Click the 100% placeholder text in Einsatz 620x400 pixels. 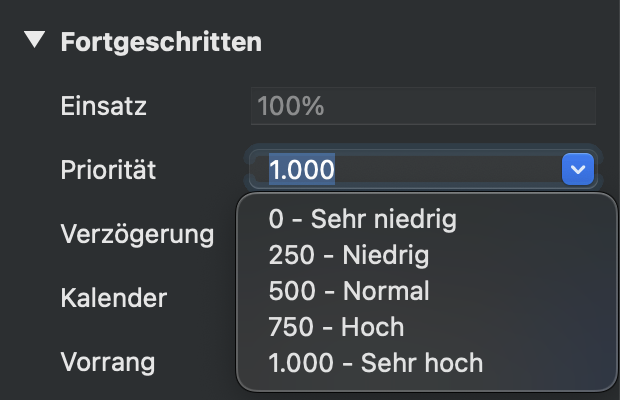pos(290,106)
